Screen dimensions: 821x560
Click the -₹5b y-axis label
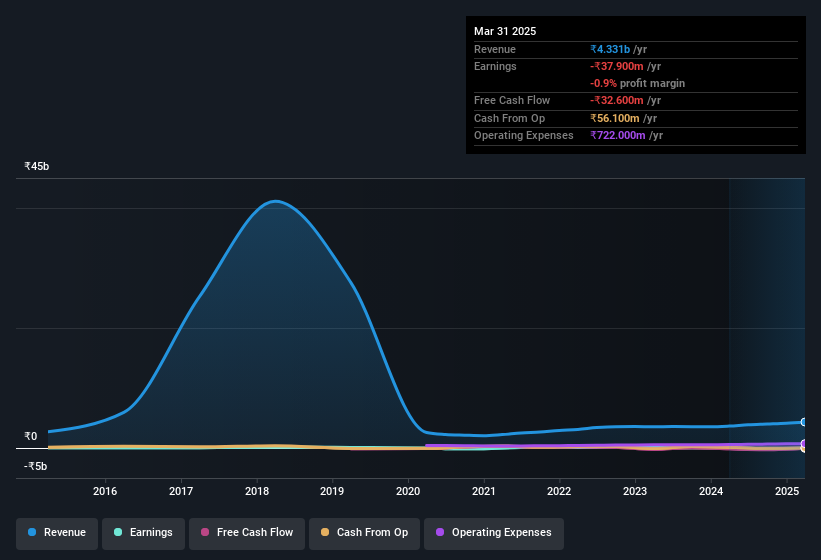pos(36,466)
